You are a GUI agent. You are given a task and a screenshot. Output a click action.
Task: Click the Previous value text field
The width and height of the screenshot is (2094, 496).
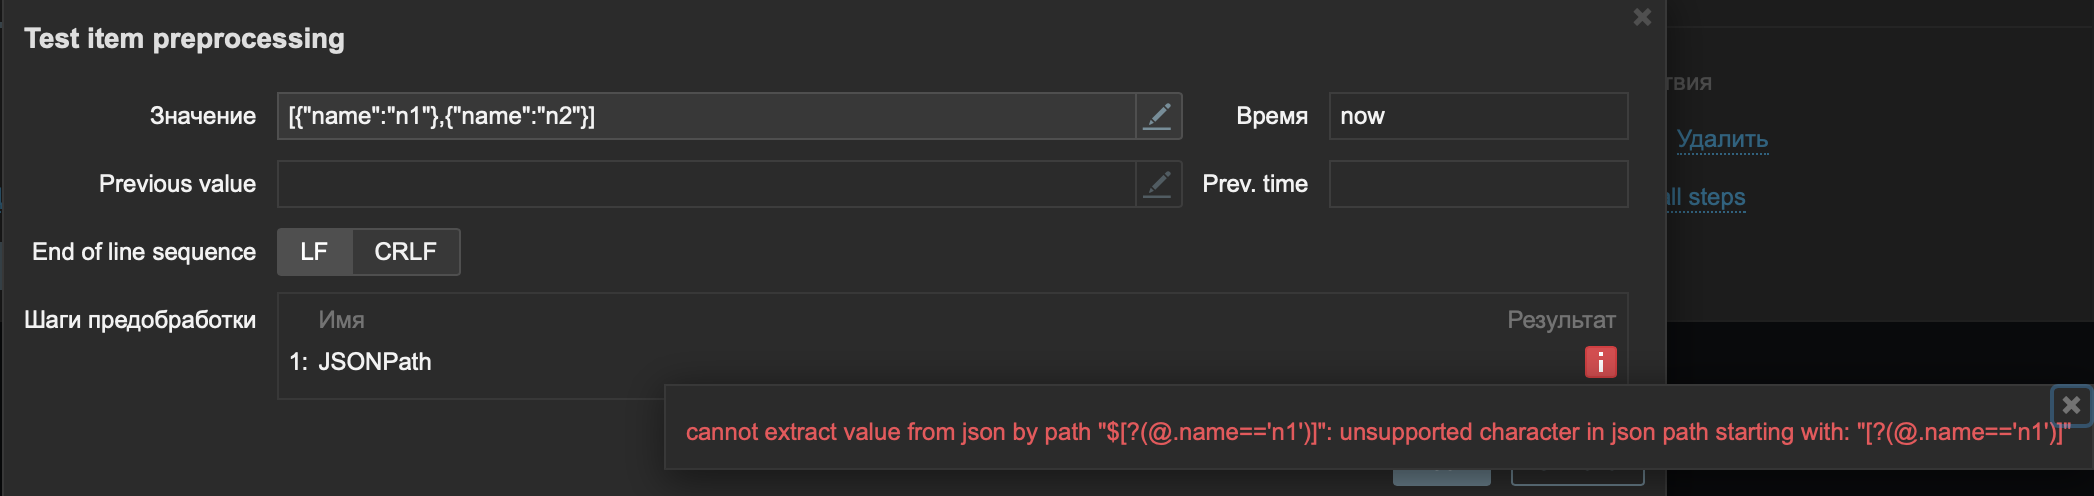[706, 184]
